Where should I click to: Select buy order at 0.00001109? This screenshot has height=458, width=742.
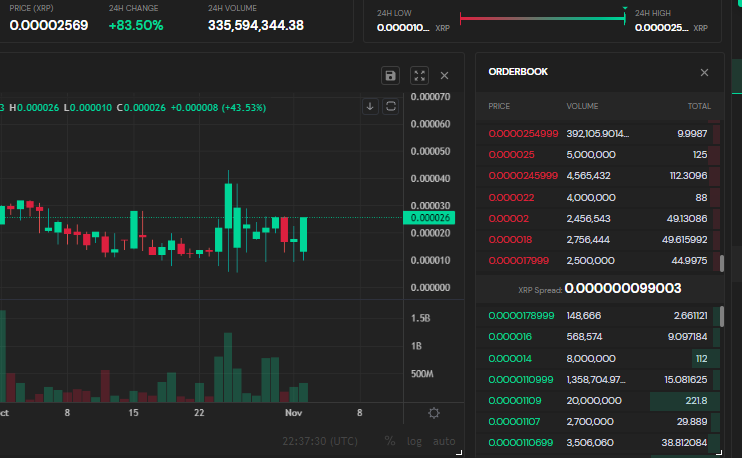pyautogui.click(x=598, y=401)
